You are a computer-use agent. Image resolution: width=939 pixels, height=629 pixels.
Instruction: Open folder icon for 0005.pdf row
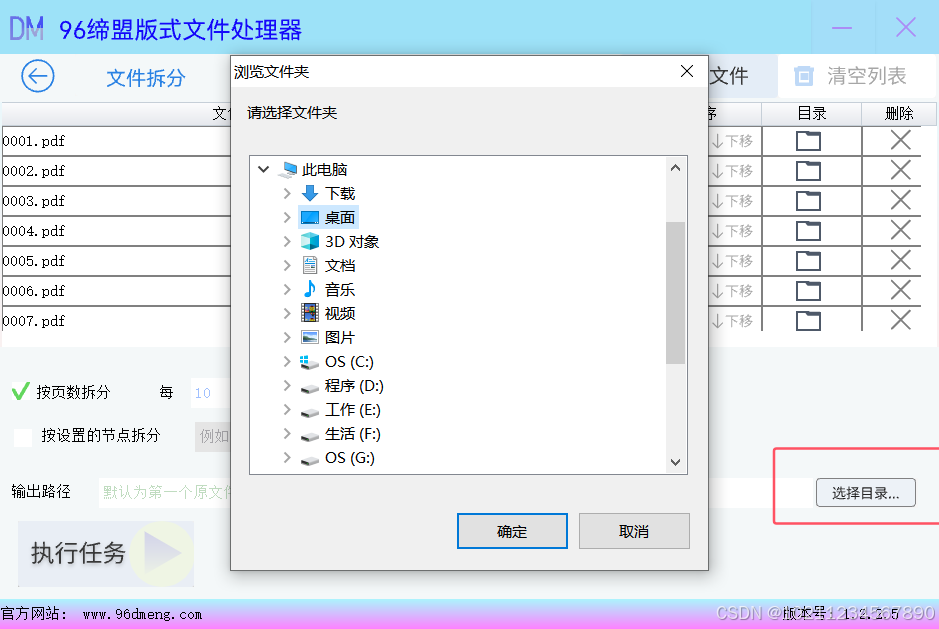(808, 261)
